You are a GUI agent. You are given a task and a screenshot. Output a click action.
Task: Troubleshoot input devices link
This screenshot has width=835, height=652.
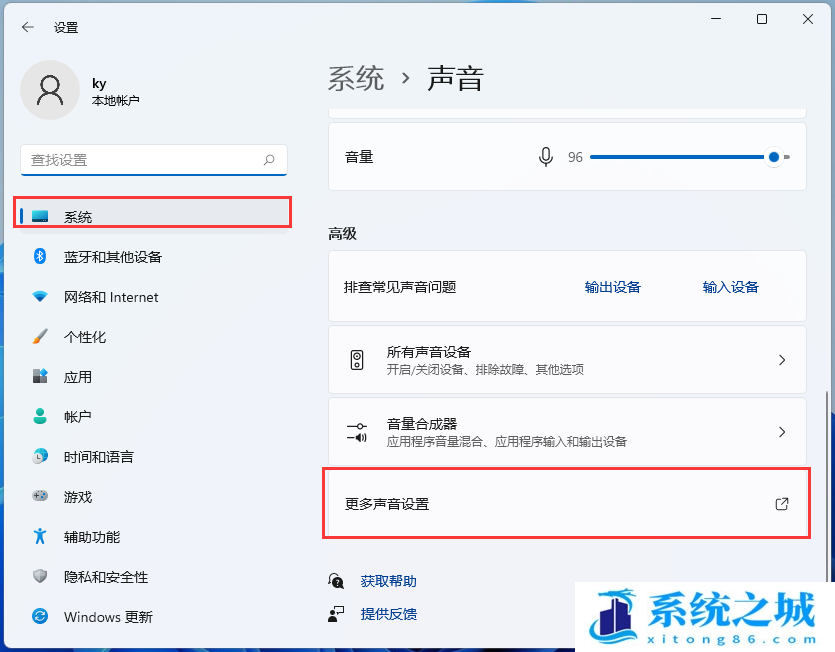coord(730,287)
